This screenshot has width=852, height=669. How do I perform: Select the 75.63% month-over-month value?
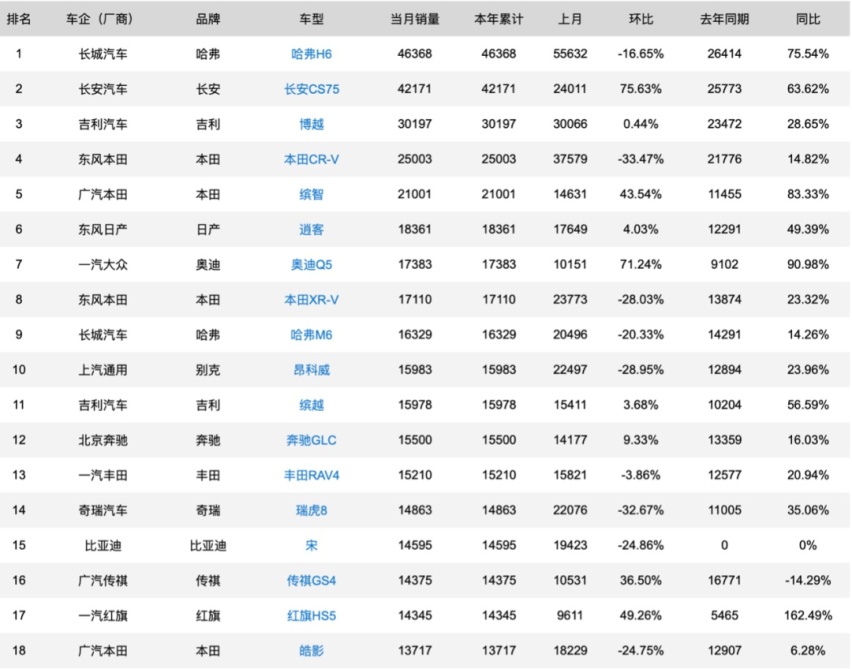coord(641,89)
